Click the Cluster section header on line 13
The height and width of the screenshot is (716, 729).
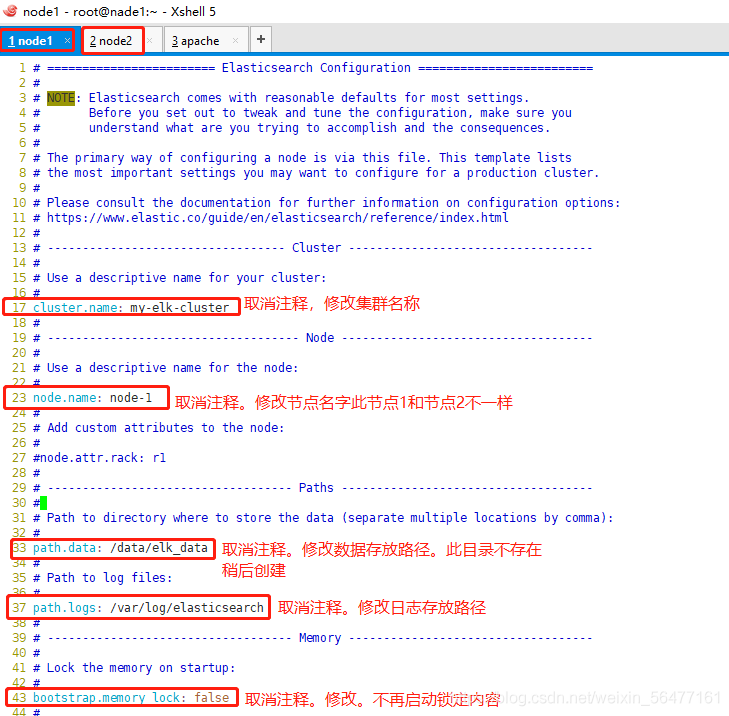pos(316,247)
